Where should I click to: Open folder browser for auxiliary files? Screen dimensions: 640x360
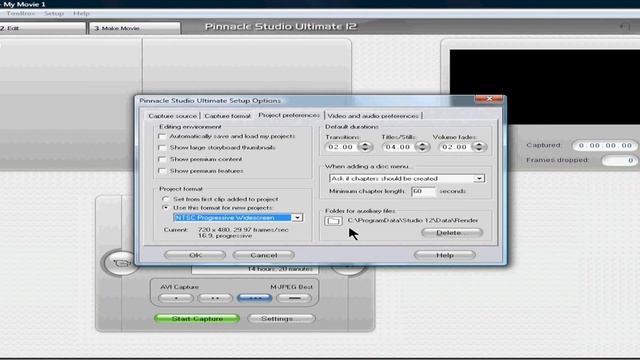point(333,221)
